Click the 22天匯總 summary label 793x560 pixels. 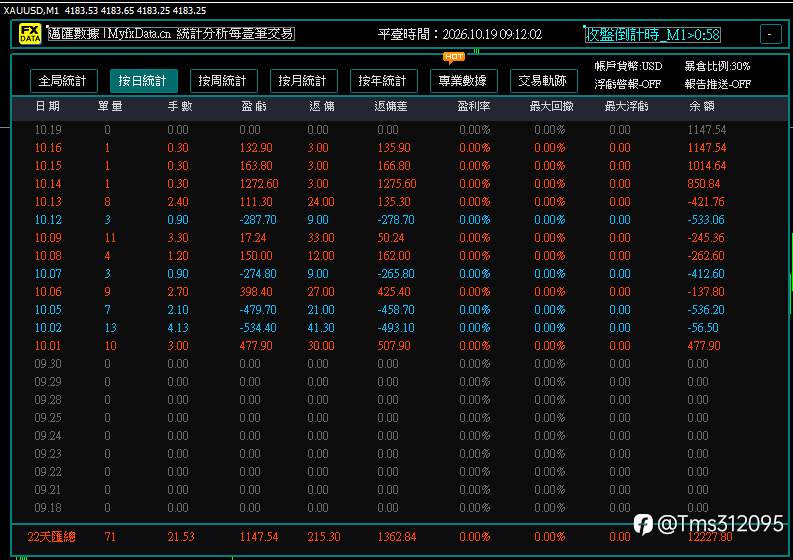[52, 537]
